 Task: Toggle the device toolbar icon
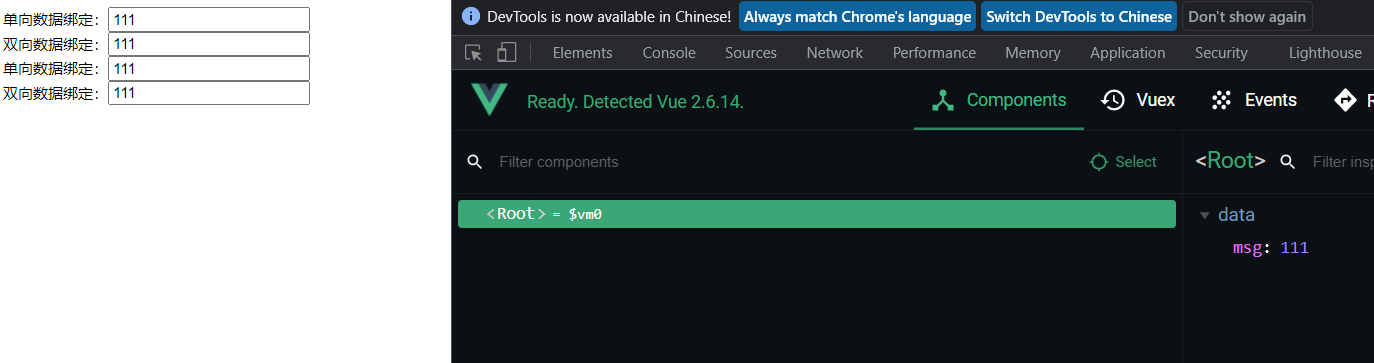[507, 53]
